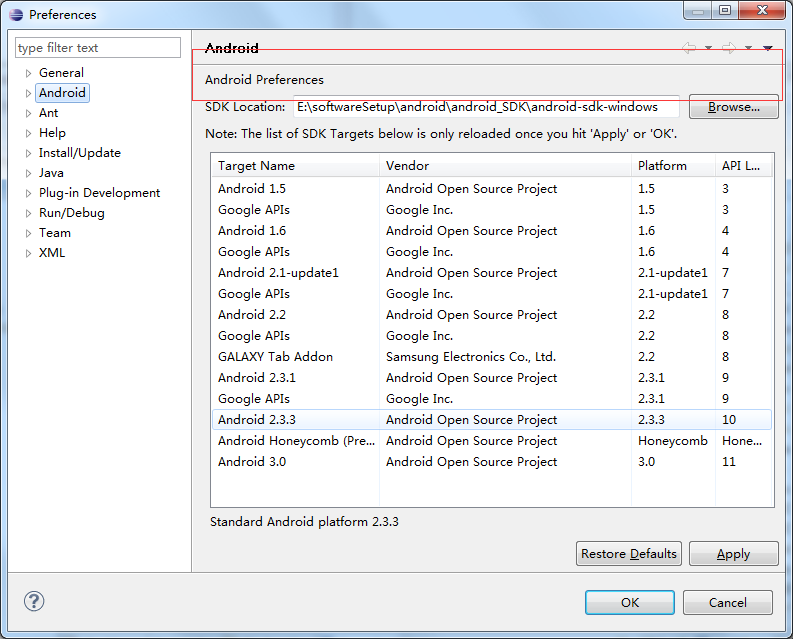Select the General preferences category
Viewport: 793px width, 639px height.
tap(61, 73)
